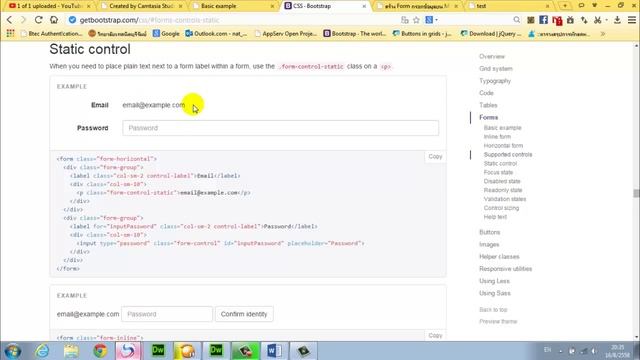Open the Windows Start button

[13, 351]
